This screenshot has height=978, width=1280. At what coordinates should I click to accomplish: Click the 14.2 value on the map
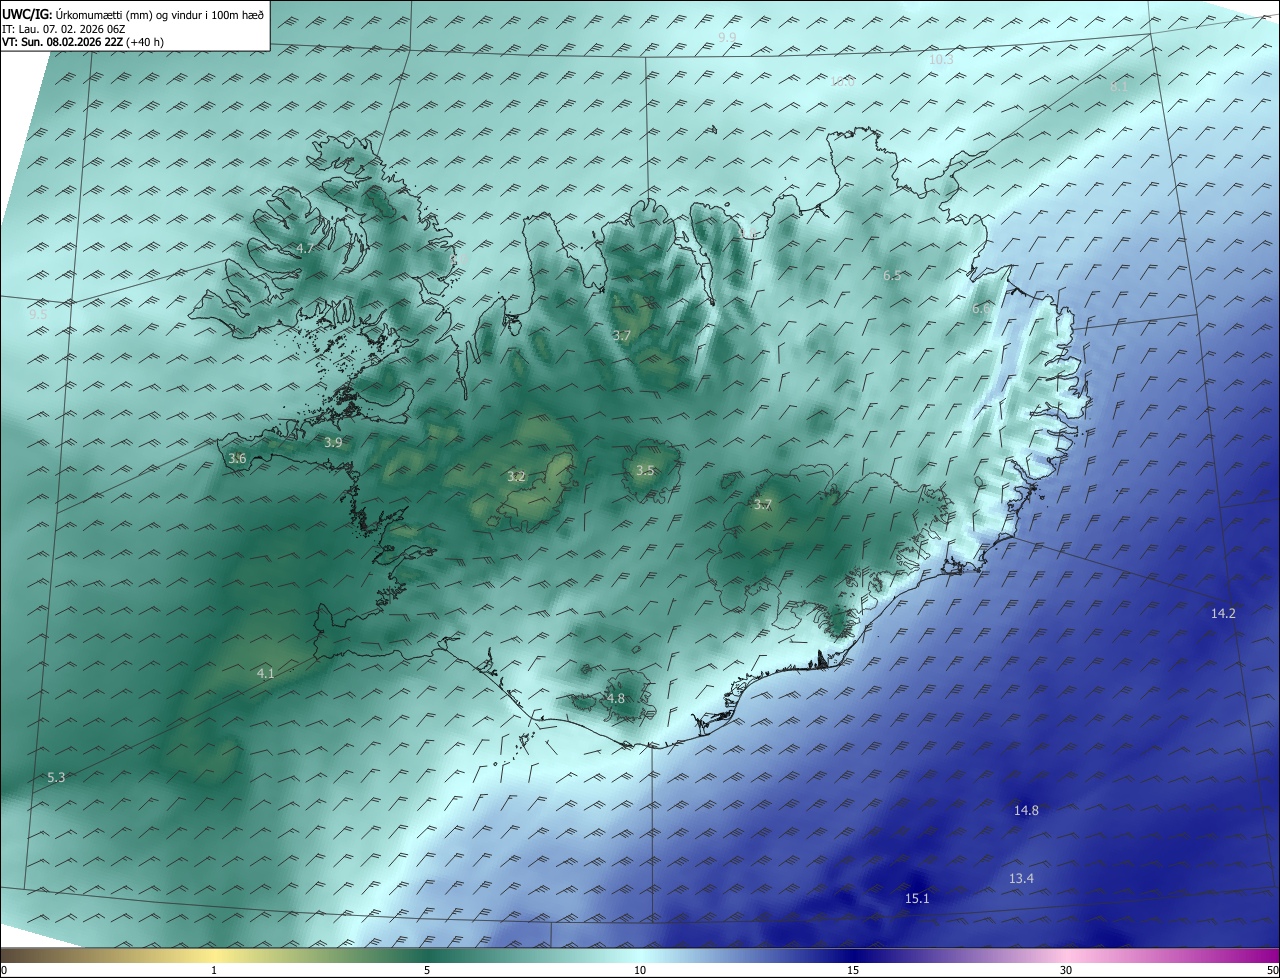tap(1223, 614)
